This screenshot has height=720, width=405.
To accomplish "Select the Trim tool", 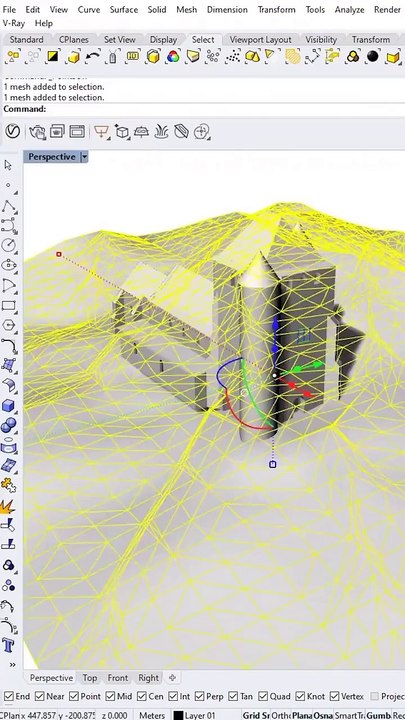I will pos(8,525).
